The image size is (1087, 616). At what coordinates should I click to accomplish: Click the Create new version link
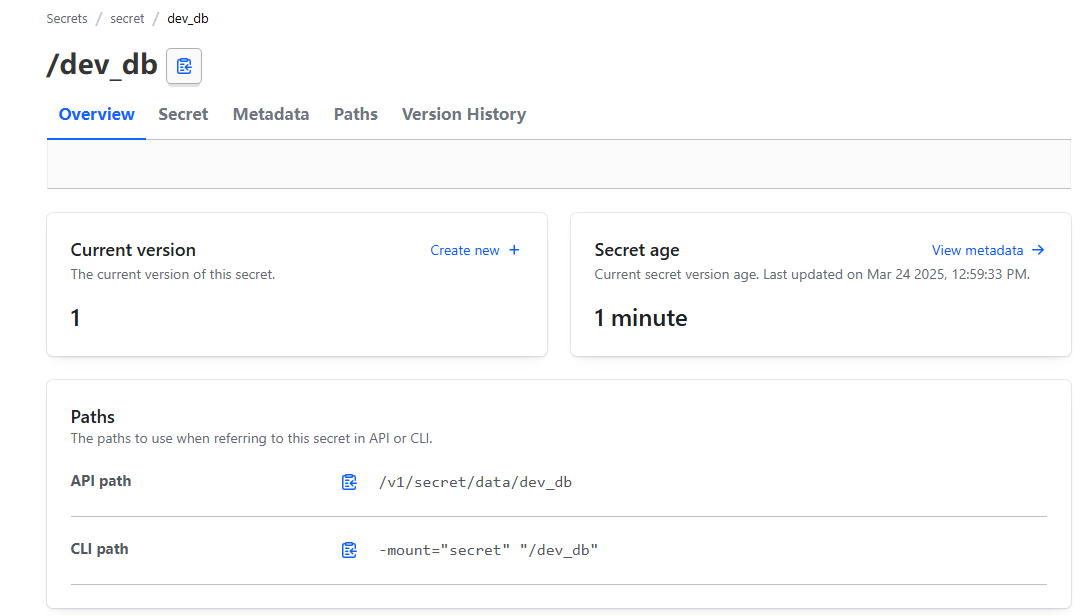(465, 250)
